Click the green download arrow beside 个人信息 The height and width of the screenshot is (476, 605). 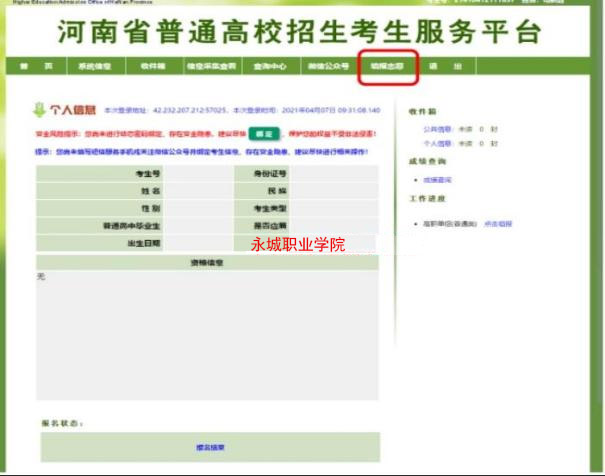[39, 109]
